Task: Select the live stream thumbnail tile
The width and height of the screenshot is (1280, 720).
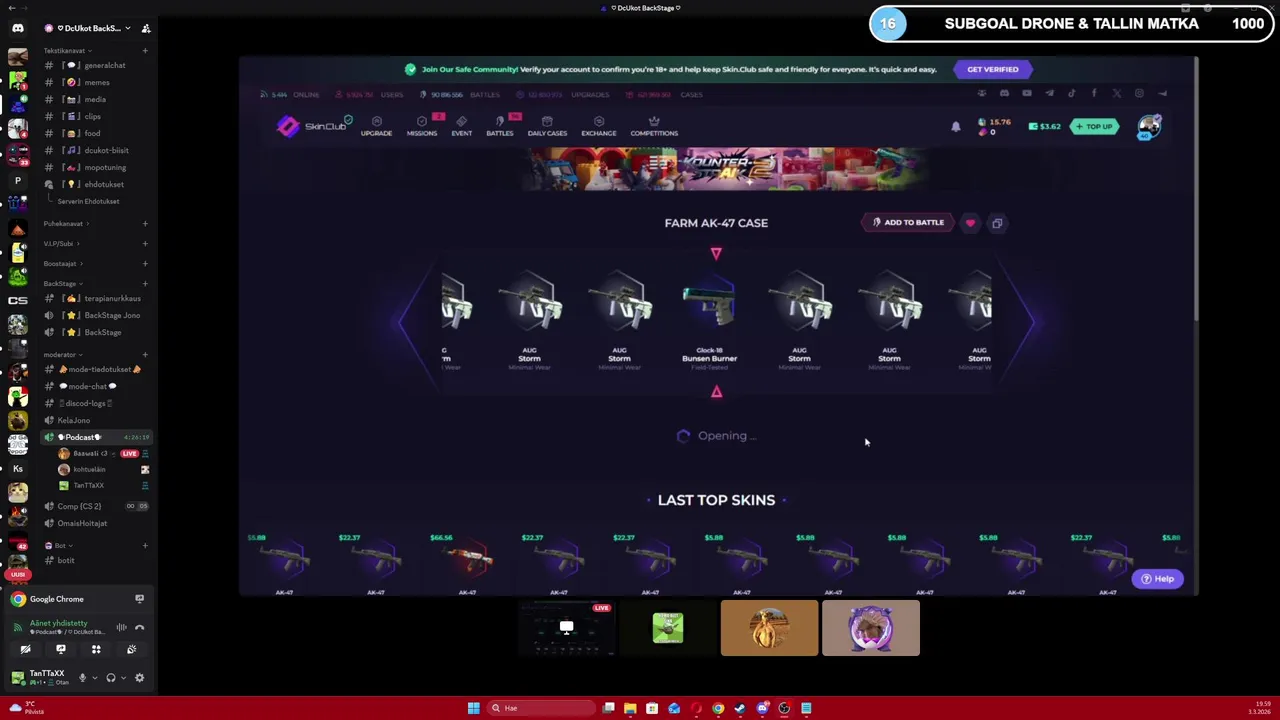Action: pyautogui.click(x=566, y=628)
